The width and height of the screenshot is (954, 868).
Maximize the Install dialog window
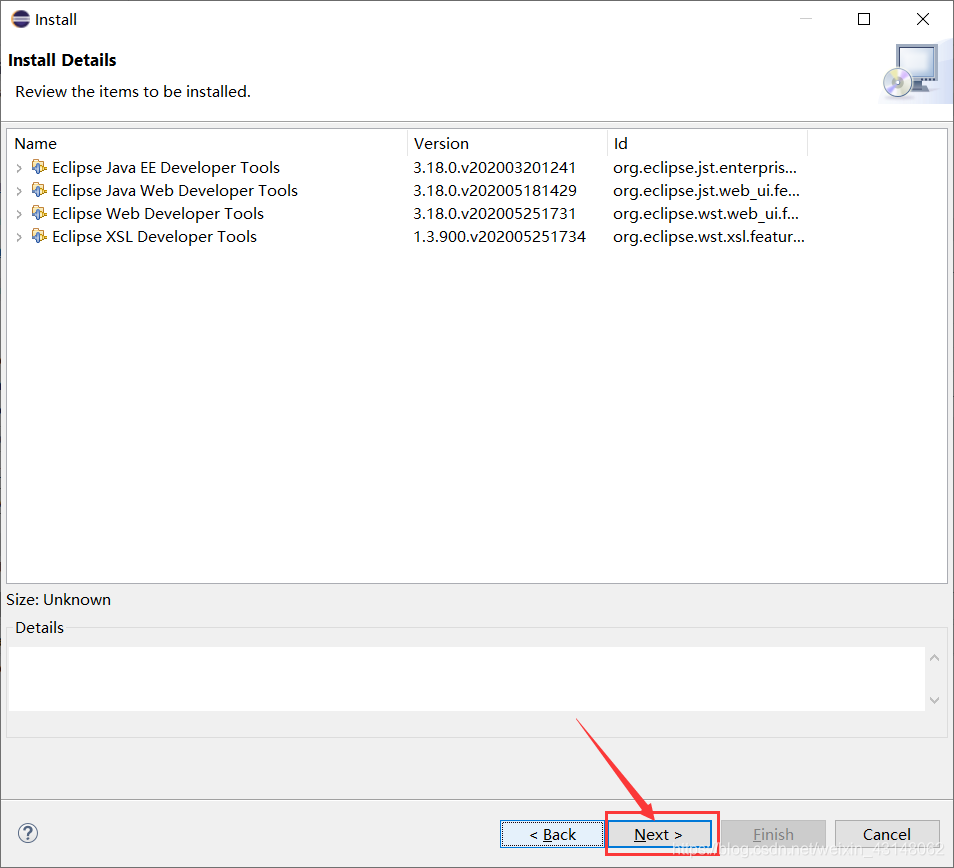864,19
